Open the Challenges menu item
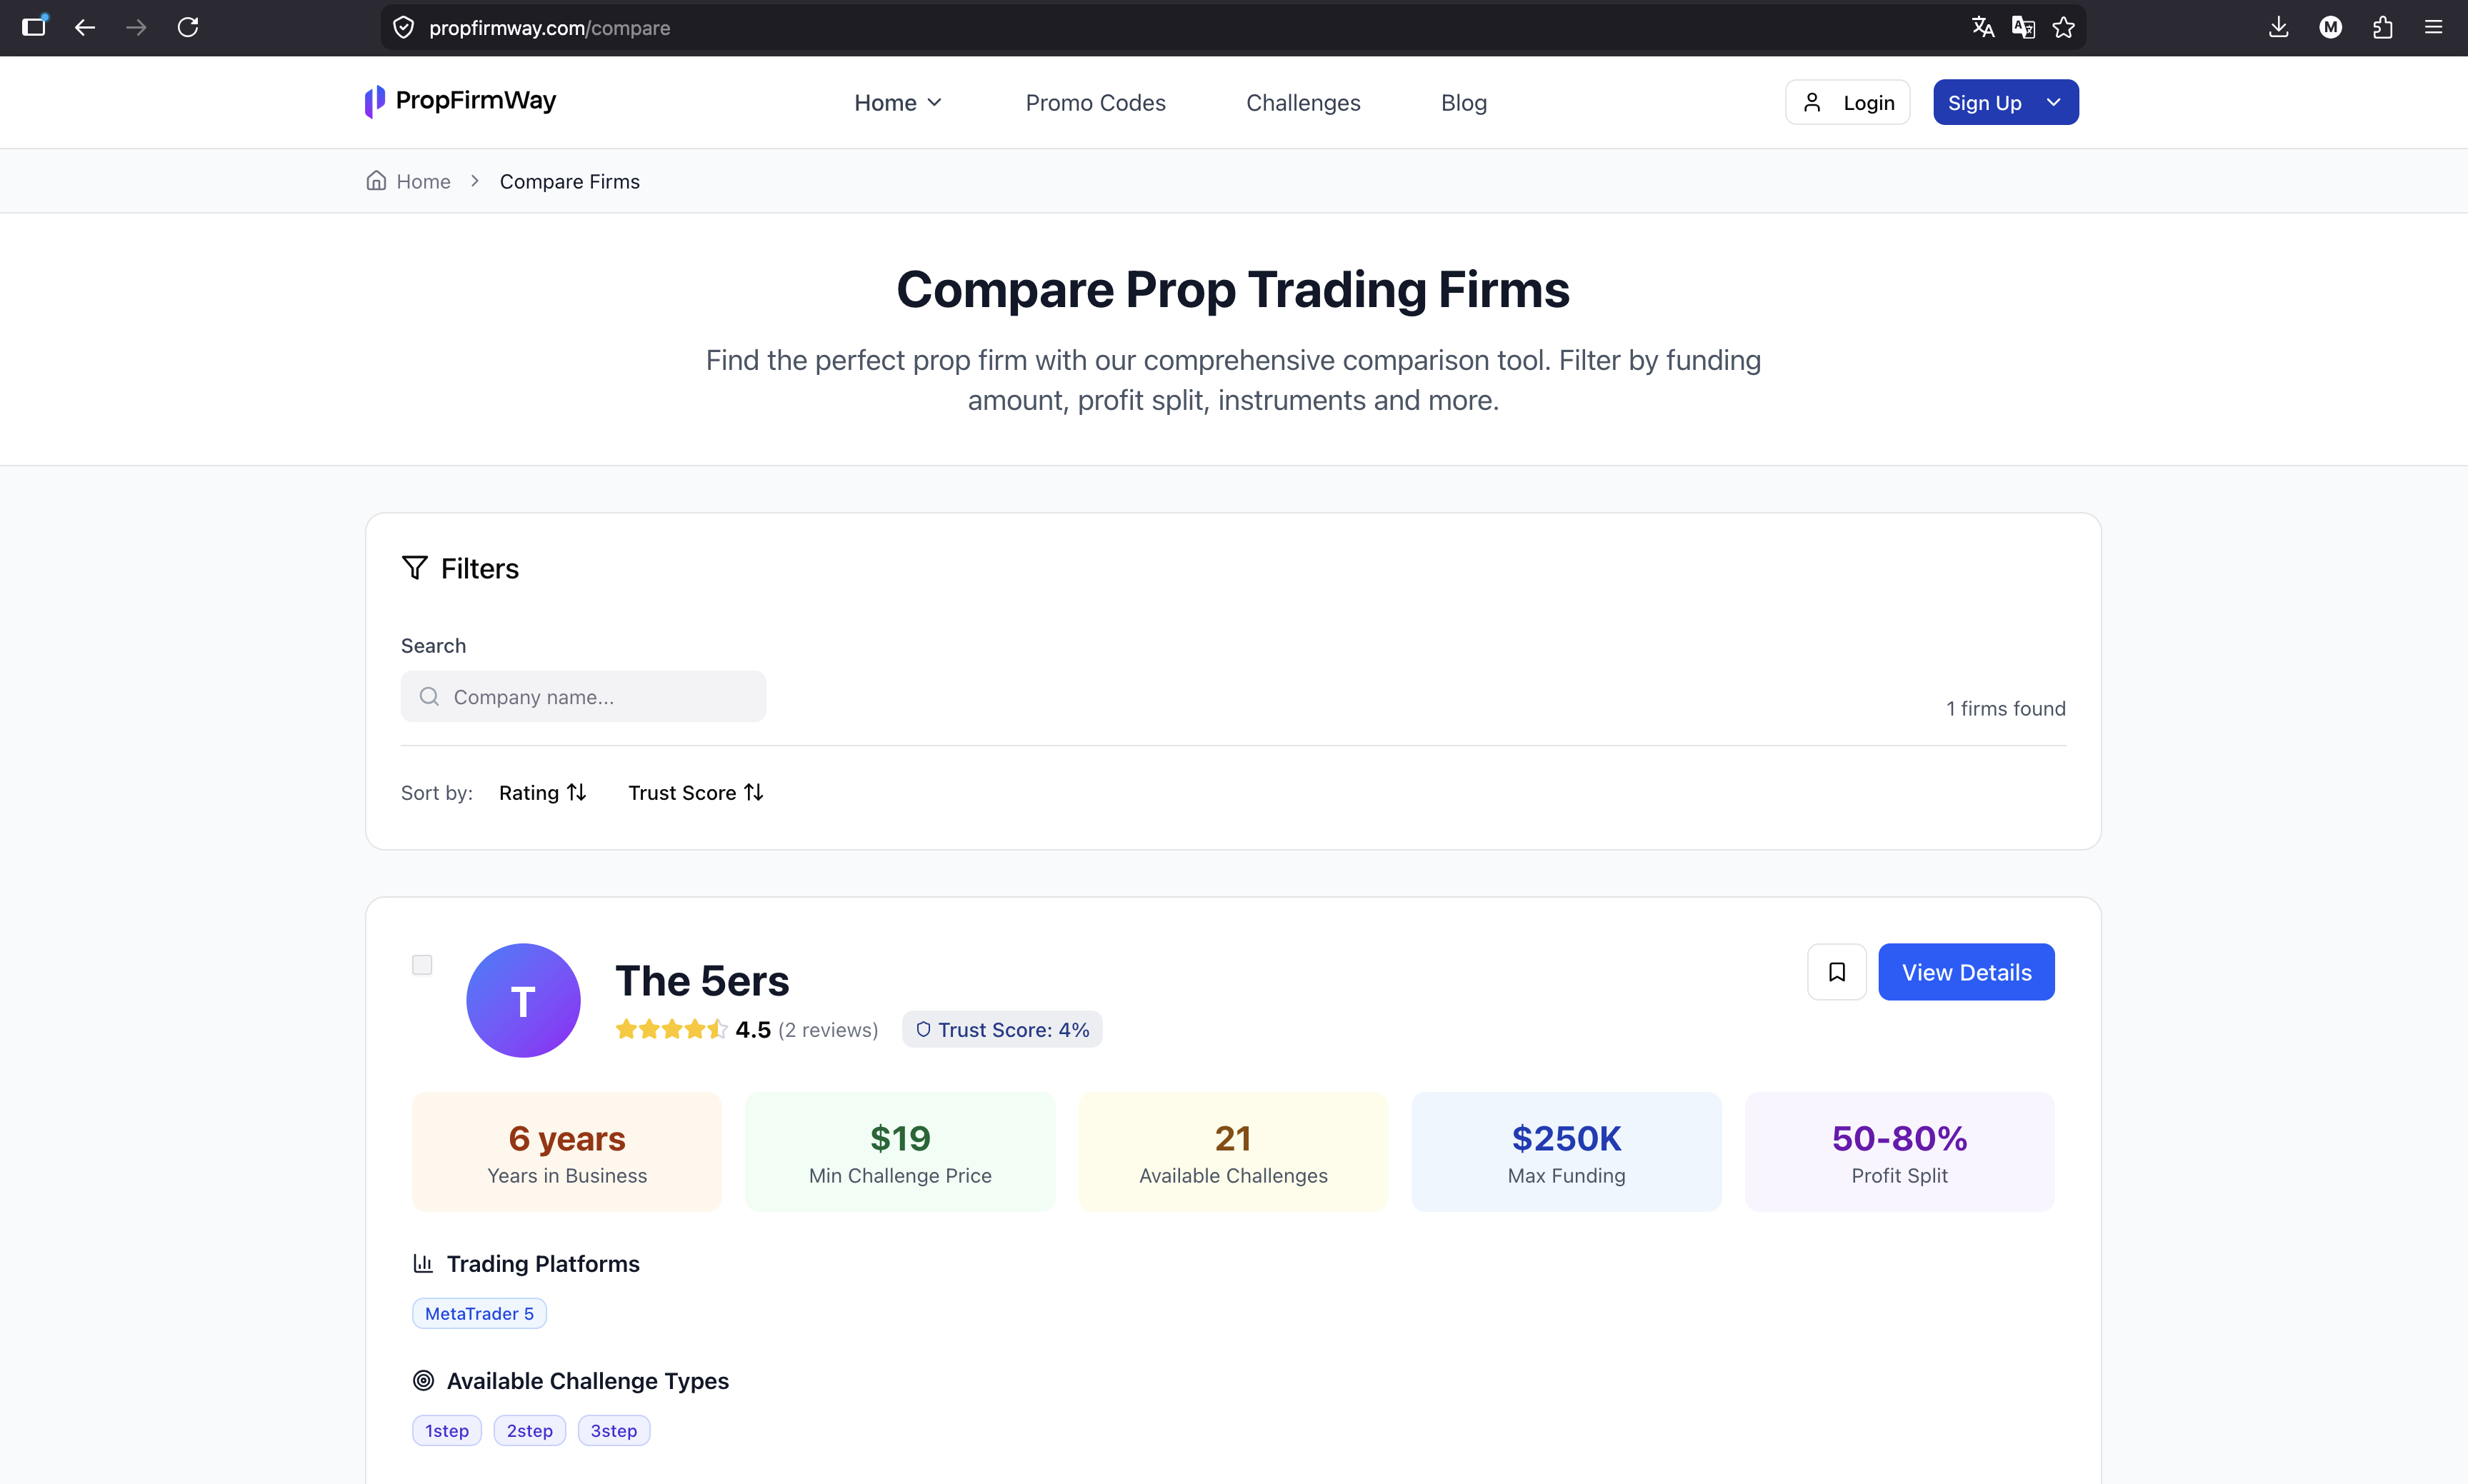The width and height of the screenshot is (2468, 1484). coord(1303,103)
